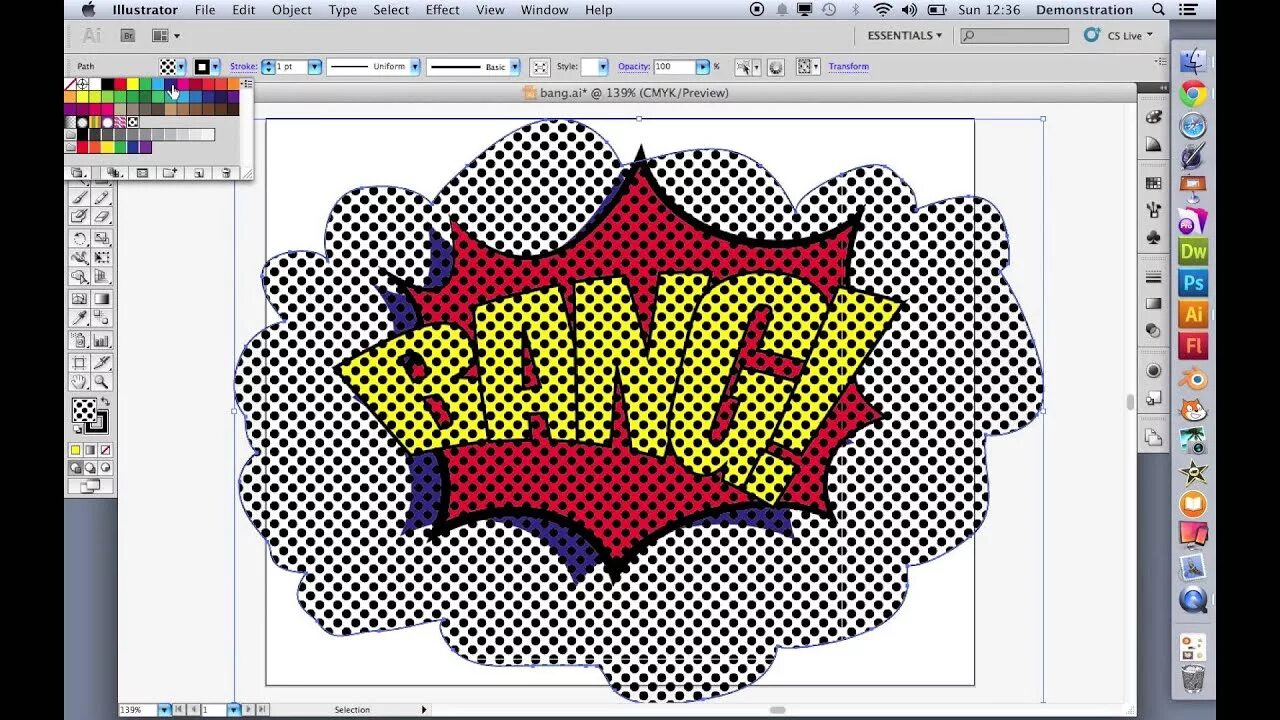The height and width of the screenshot is (720, 1280).
Task: Open the ESSENTIALS workspace switcher
Action: (x=905, y=35)
